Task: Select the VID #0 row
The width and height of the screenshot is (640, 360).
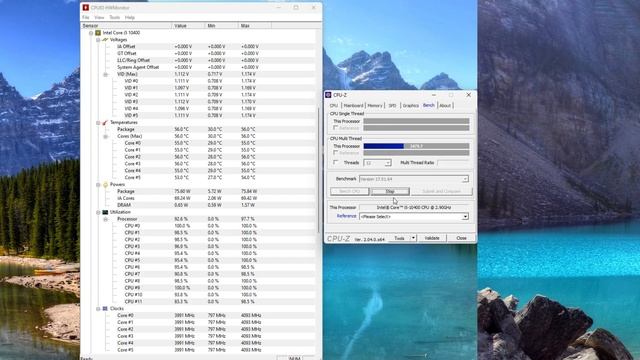Action: pos(198,81)
